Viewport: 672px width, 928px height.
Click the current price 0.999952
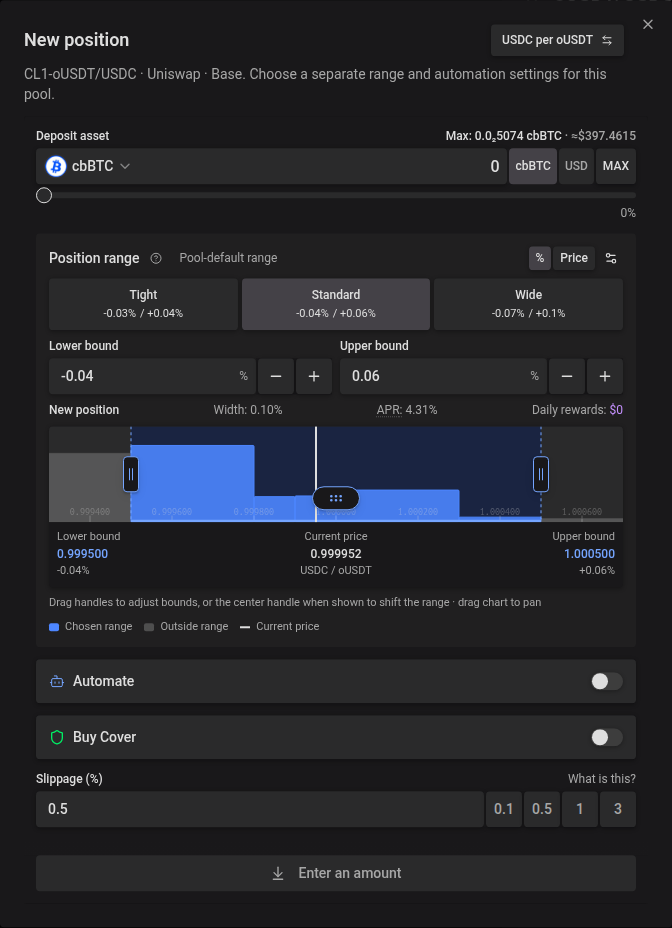336,554
